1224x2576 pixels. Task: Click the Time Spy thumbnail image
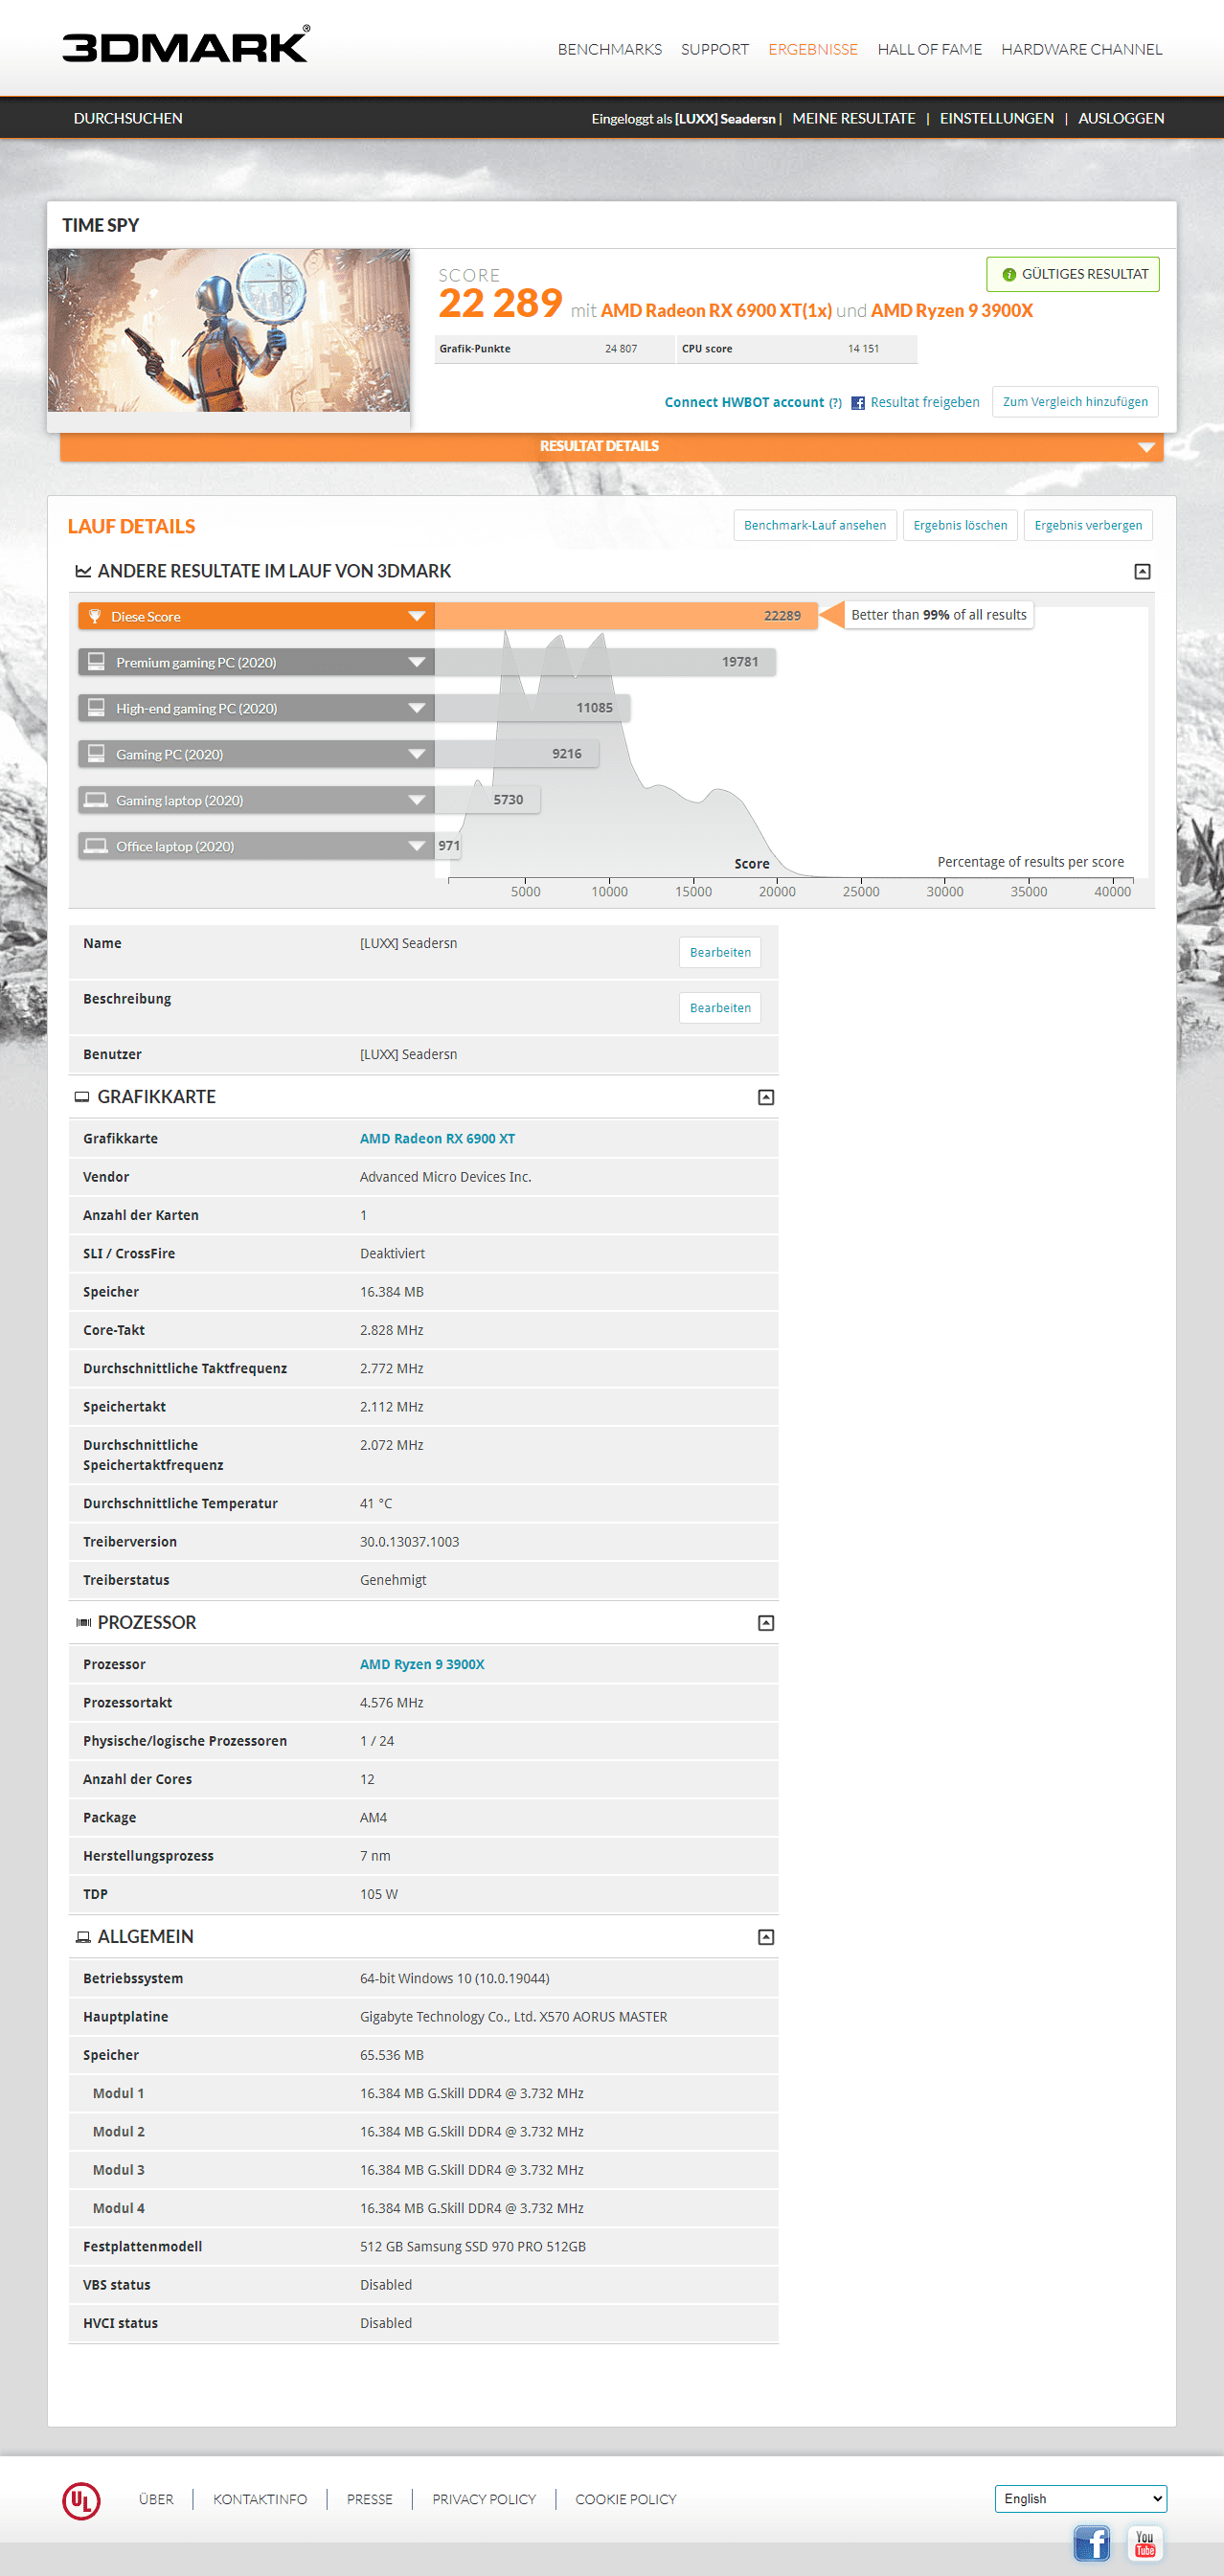(229, 330)
